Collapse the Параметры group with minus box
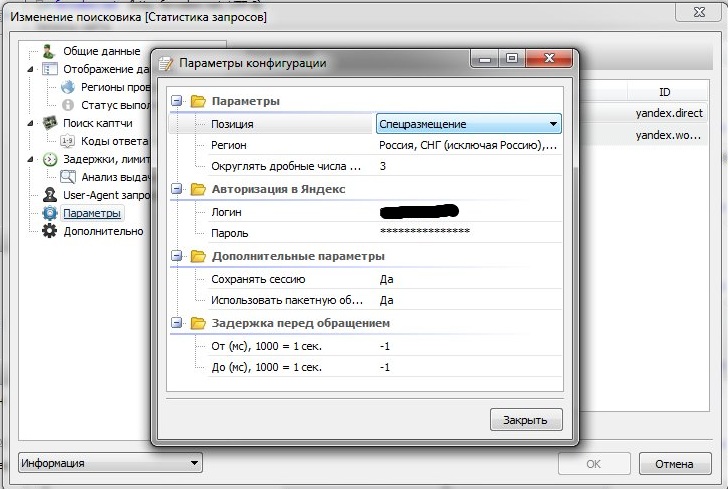Screen dimensions: 728x489 177,101
